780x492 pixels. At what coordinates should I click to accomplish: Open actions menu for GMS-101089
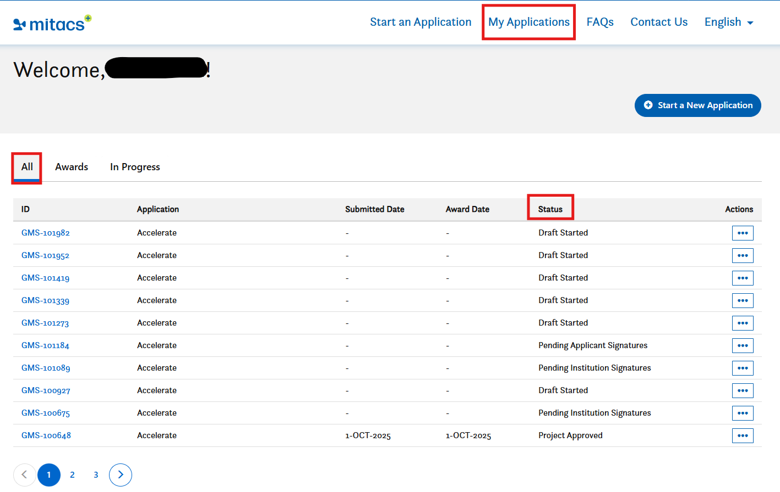click(x=742, y=368)
